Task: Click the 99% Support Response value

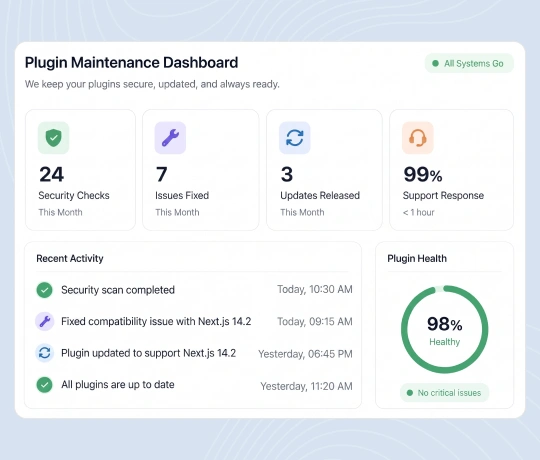Action: point(423,175)
